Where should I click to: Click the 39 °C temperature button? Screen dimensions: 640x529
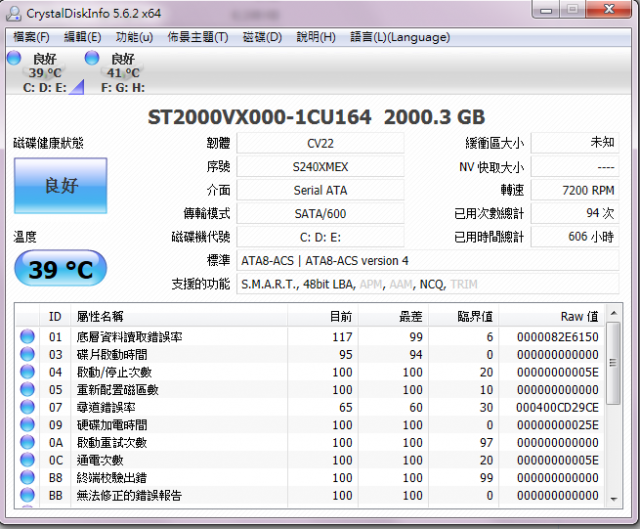pyautogui.click(x=61, y=269)
